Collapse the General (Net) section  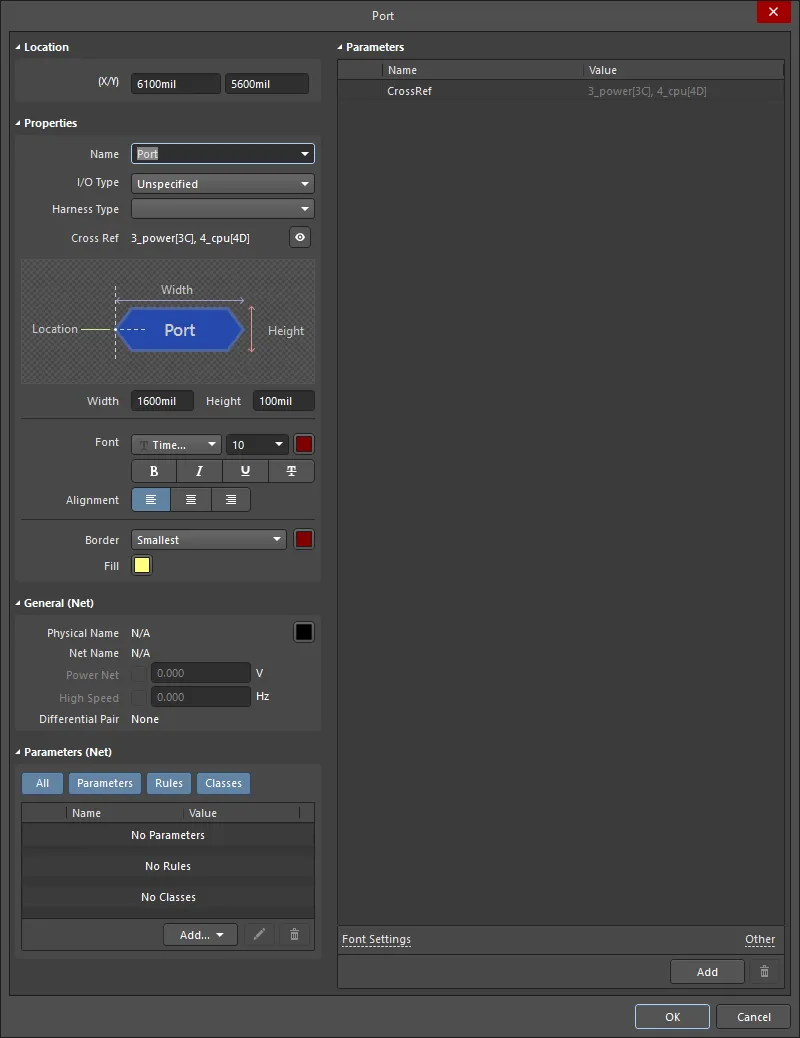[18, 603]
